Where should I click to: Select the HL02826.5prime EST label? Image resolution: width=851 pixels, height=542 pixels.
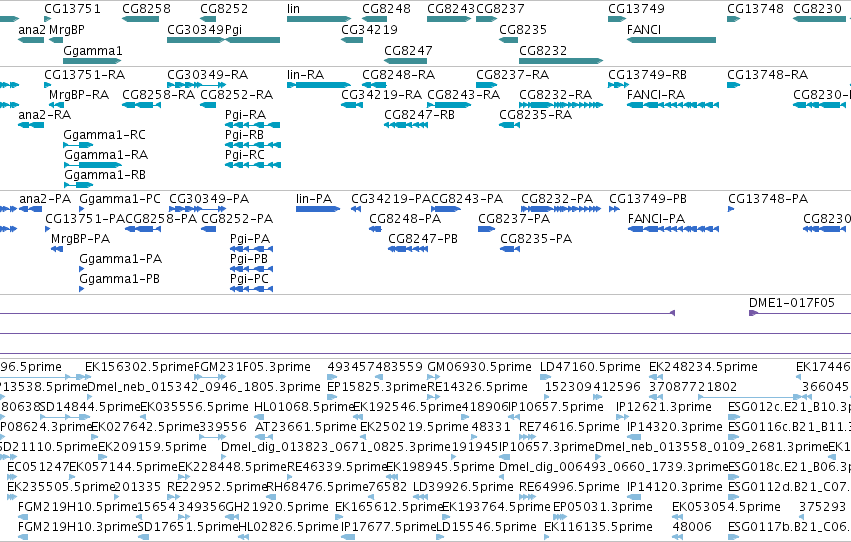pos(288,527)
